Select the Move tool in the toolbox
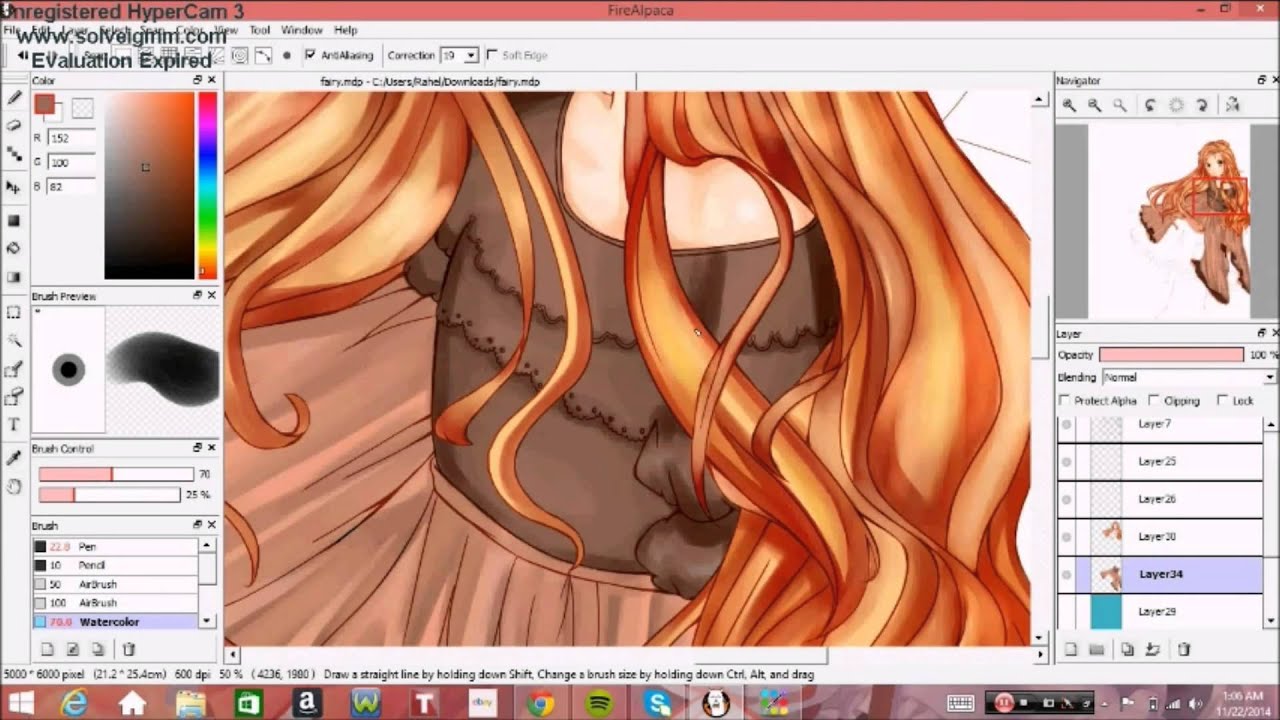Viewport: 1280px width, 720px height. [14, 187]
